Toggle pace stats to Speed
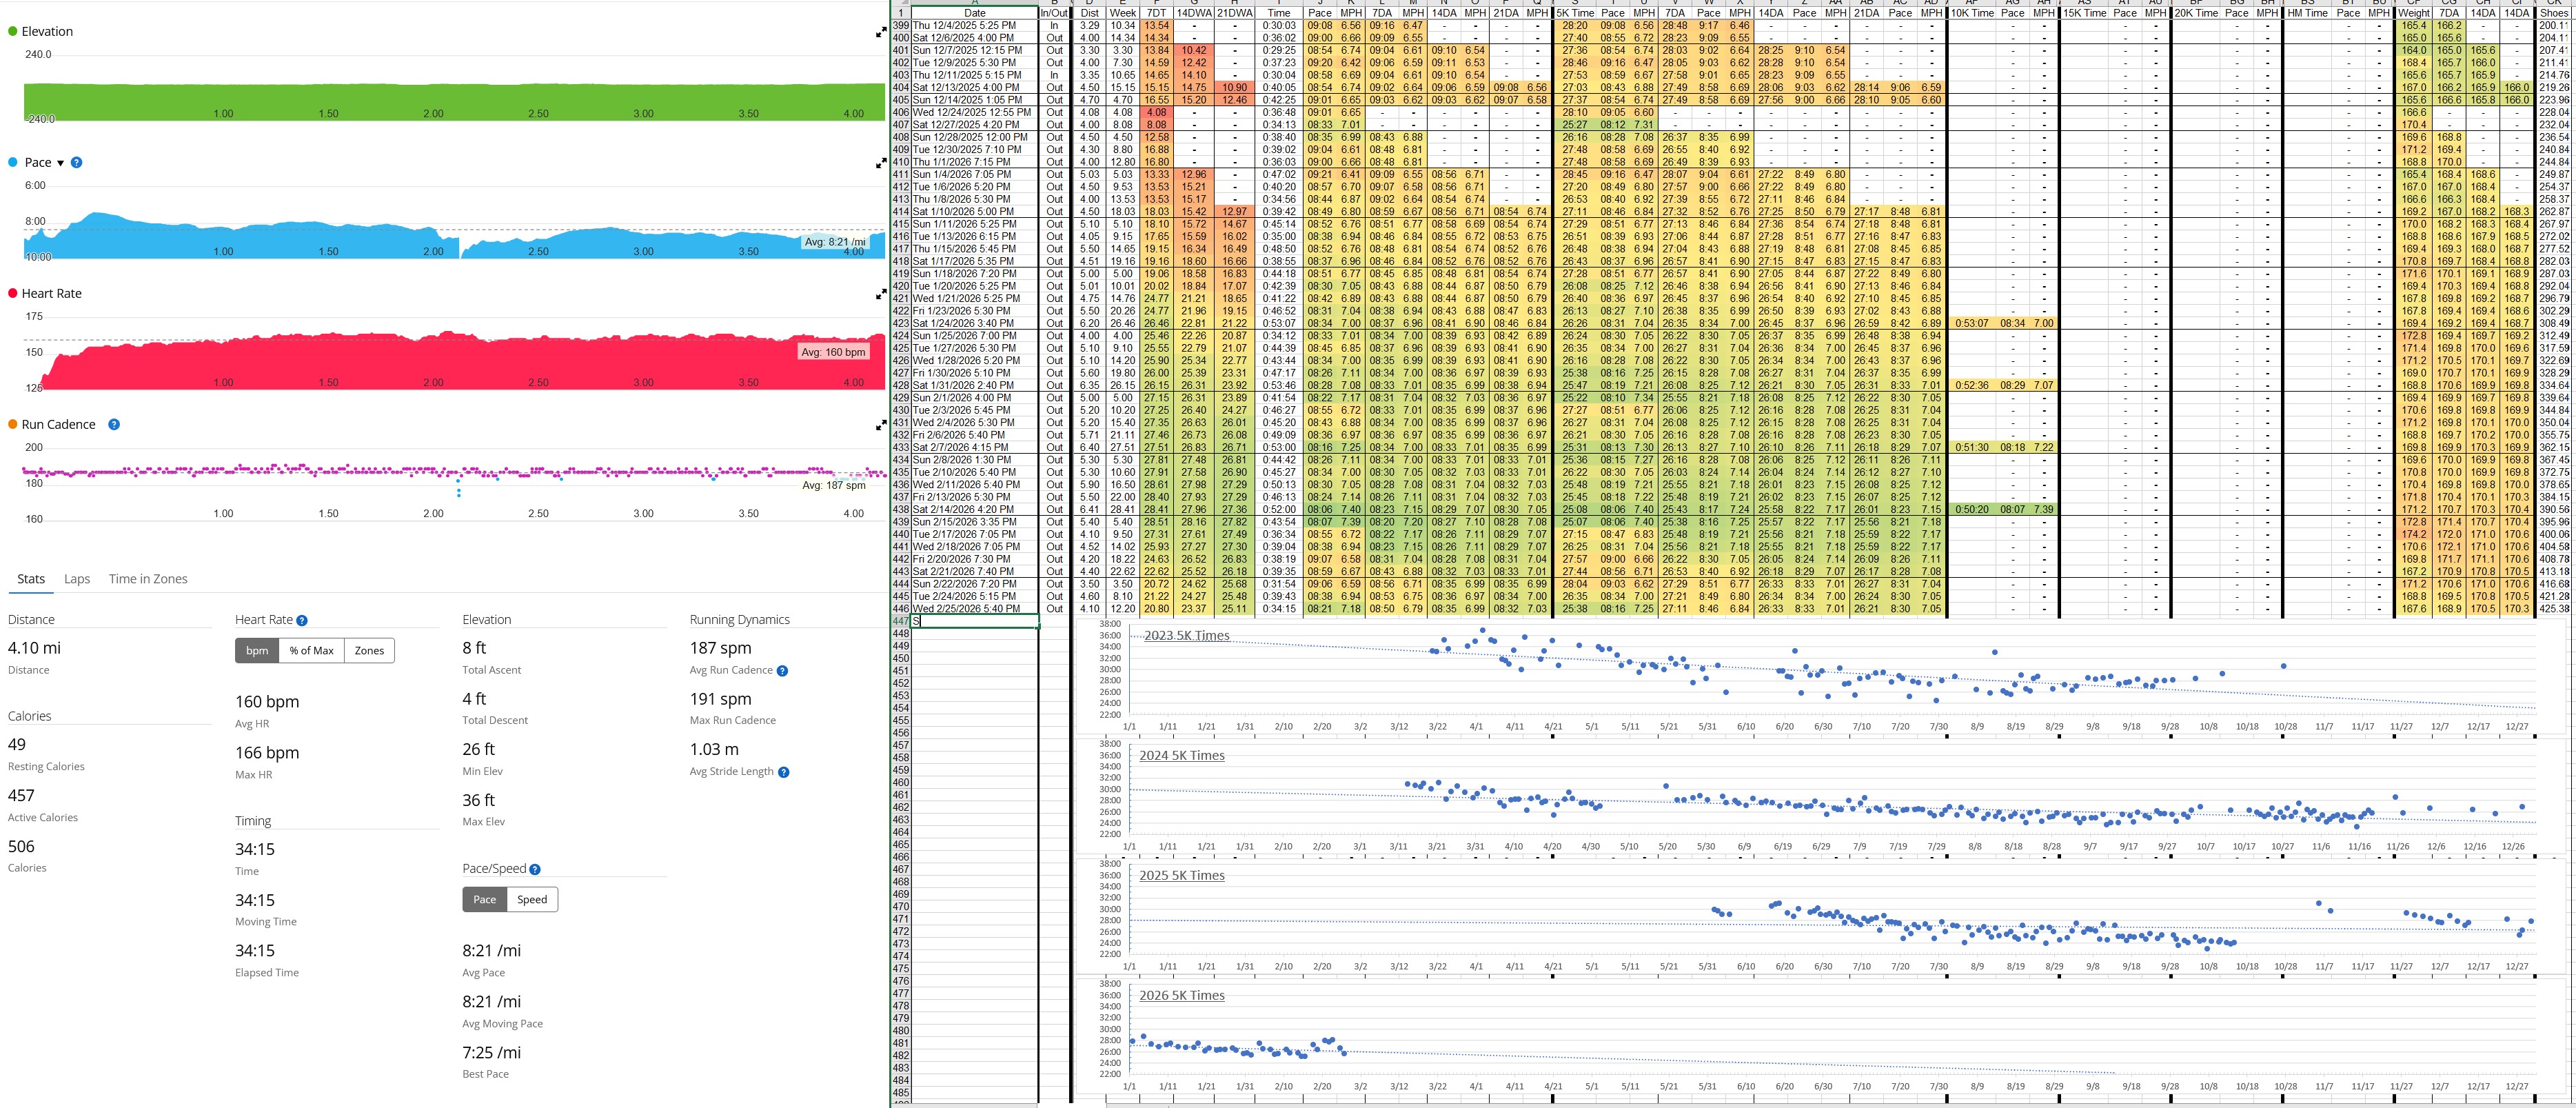Image resolution: width=2576 pixels, height=1108 pixels. tap(532, 900)
